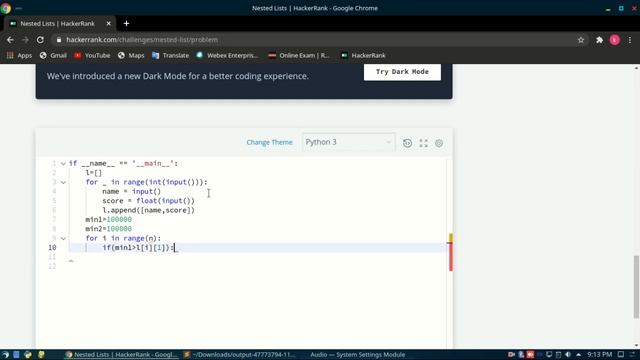This screenshot has height=360, width=640.
Task: Click the Try Dark Mode button
Action: click(x=402, y=72)
